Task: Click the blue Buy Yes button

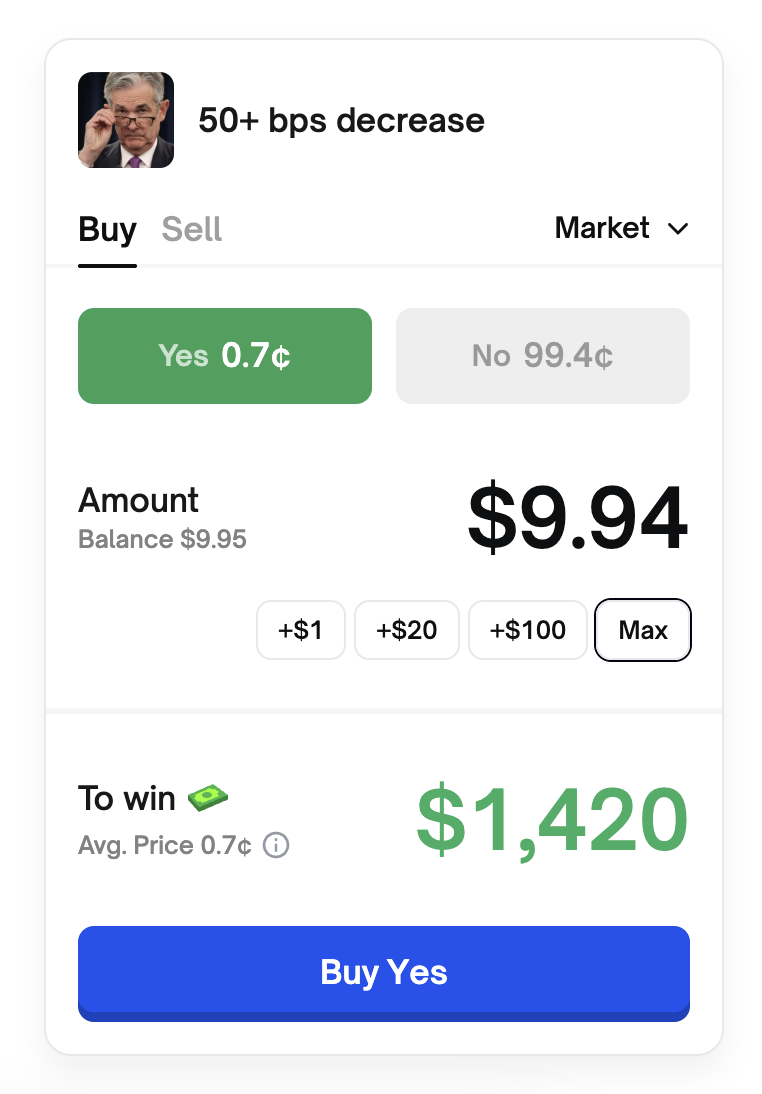Action: [x=384, y=973]
